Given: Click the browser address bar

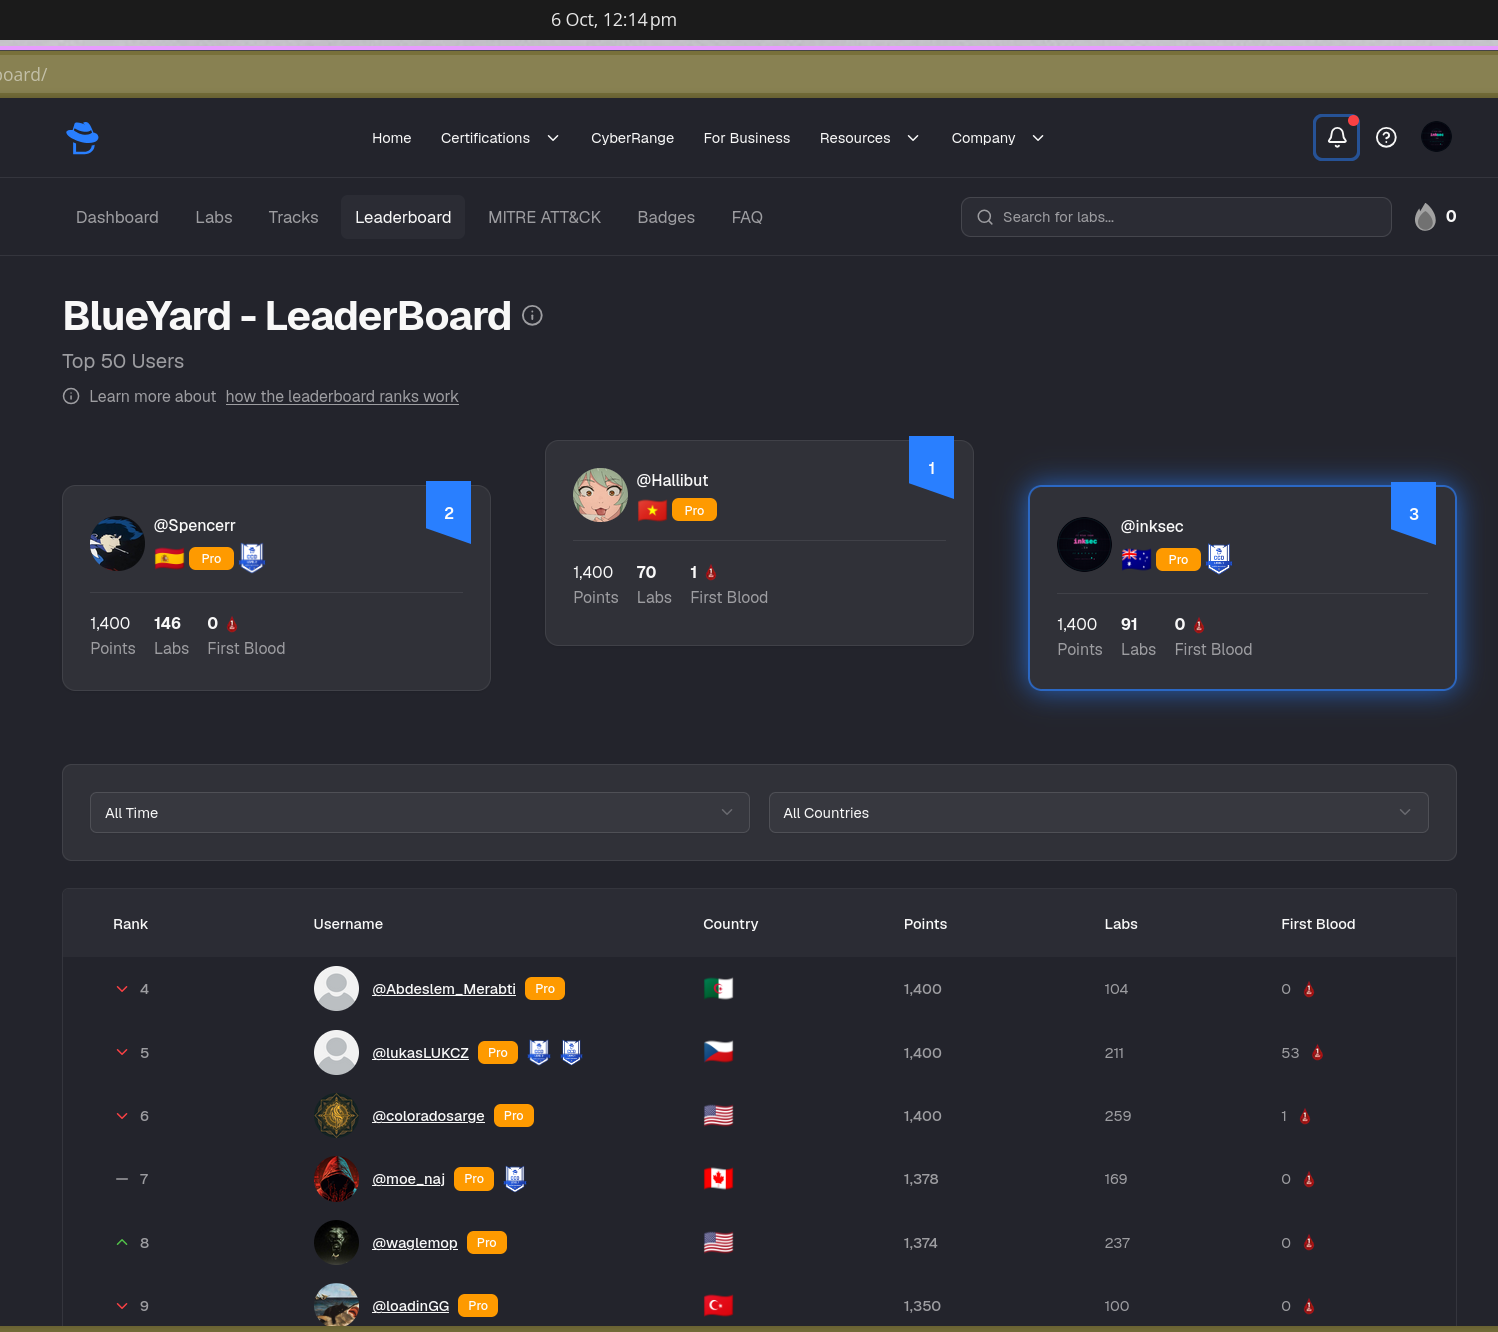Looking at the screenshot, I should click(749, 74).
